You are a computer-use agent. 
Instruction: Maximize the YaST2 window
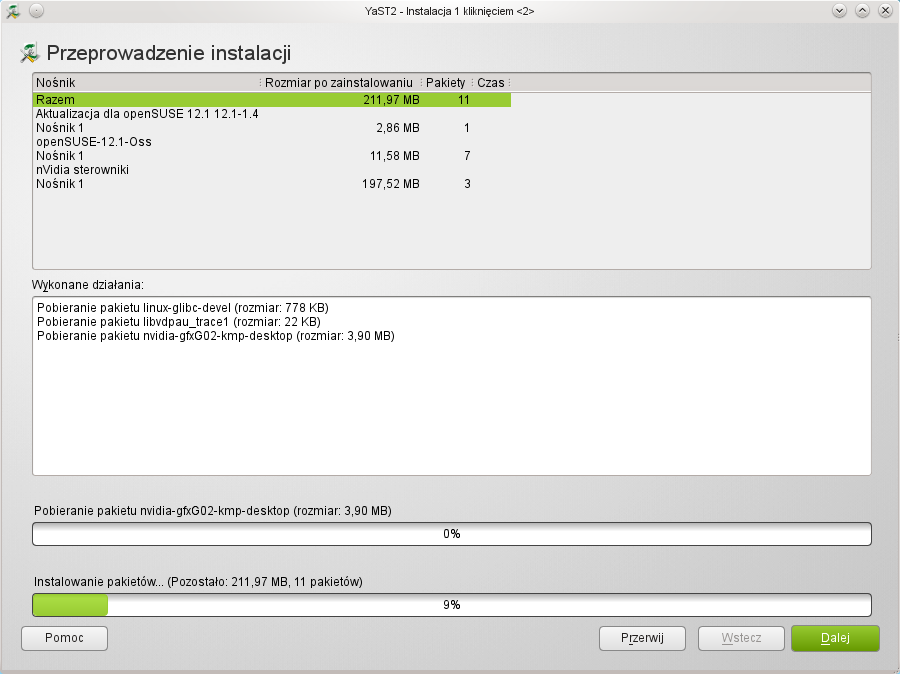coord(862,11)
